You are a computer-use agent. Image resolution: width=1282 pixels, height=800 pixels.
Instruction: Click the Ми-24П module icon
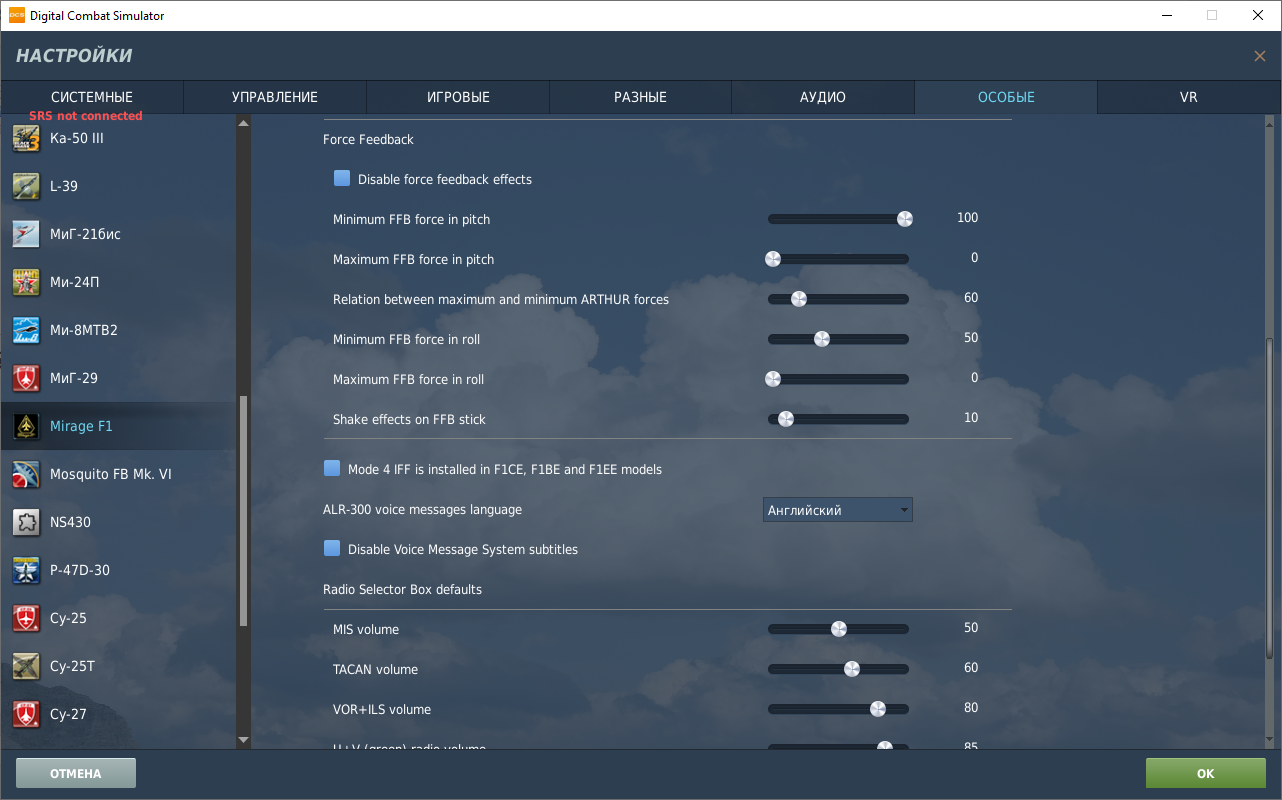[x=26, y=282]
